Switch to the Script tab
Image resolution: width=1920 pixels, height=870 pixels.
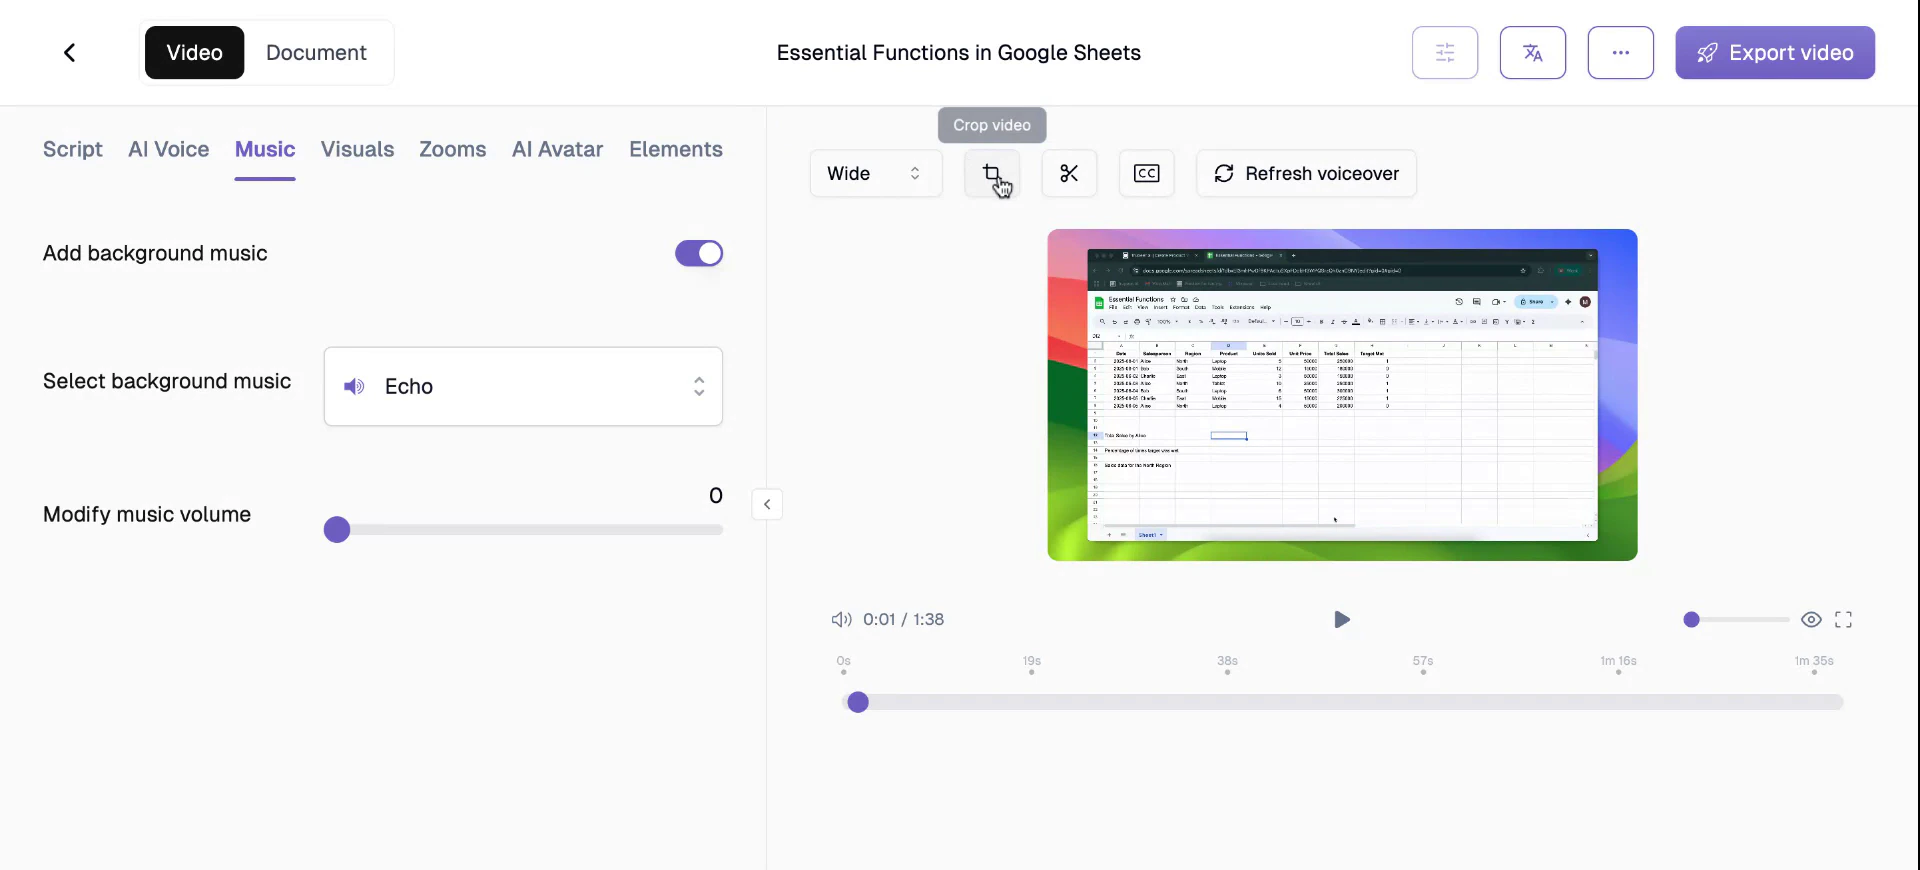pyautogui.click(x=73, y=150)
